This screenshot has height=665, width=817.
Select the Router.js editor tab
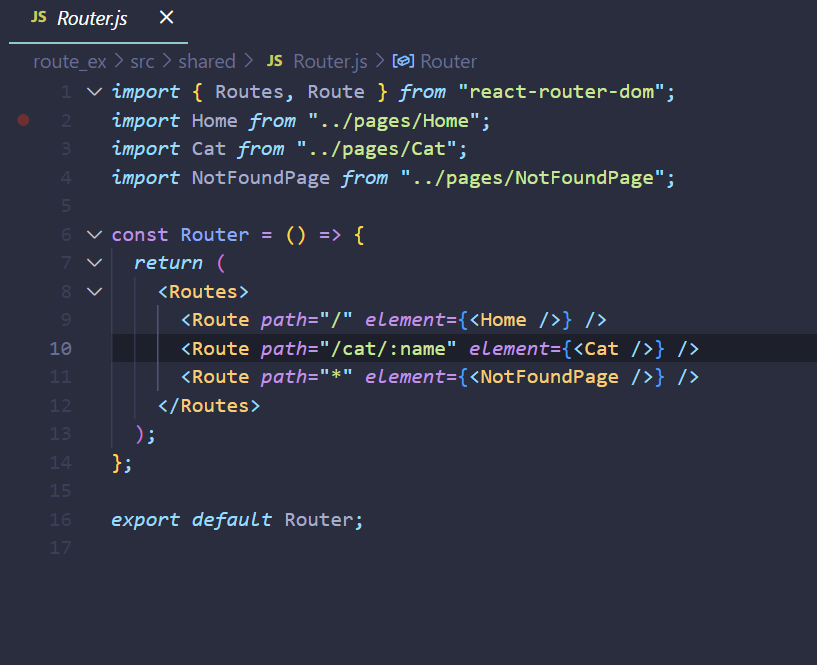point(98,20)
